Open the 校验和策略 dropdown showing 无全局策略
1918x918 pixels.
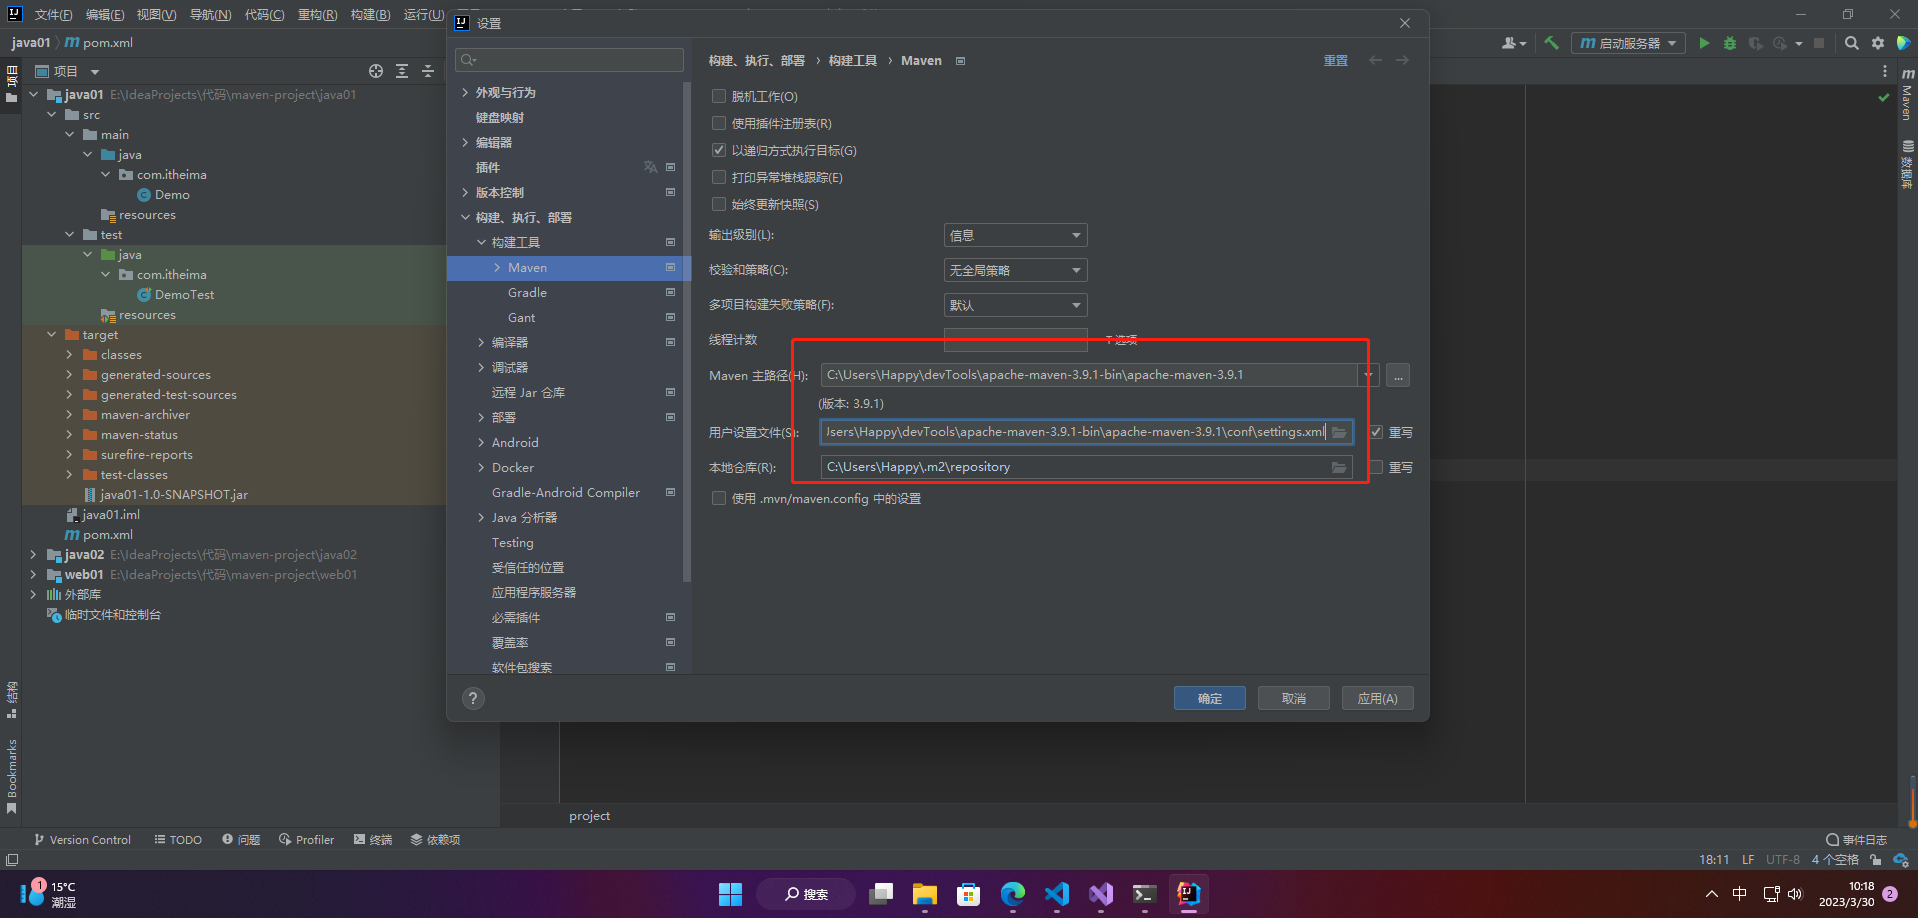(x=1015, y=270)
